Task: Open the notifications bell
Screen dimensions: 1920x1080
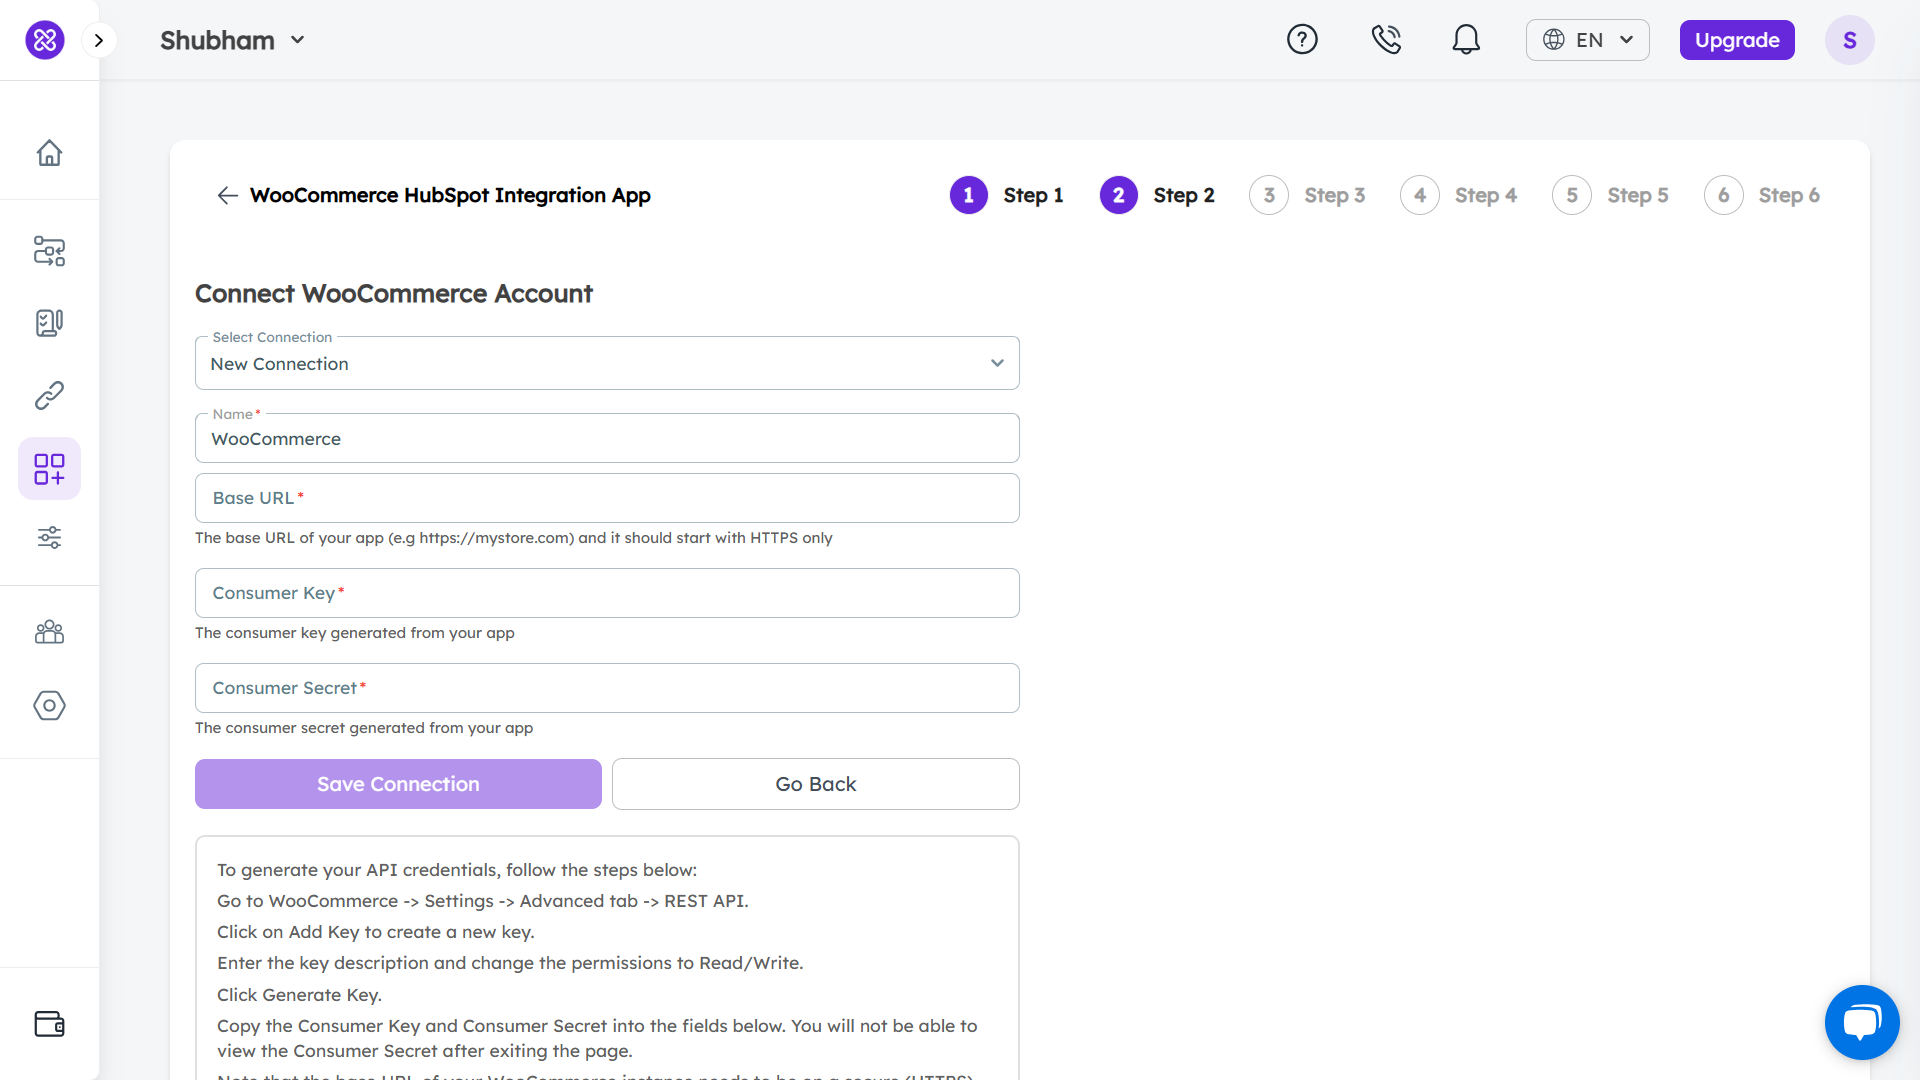Action: click(1466, 40)
